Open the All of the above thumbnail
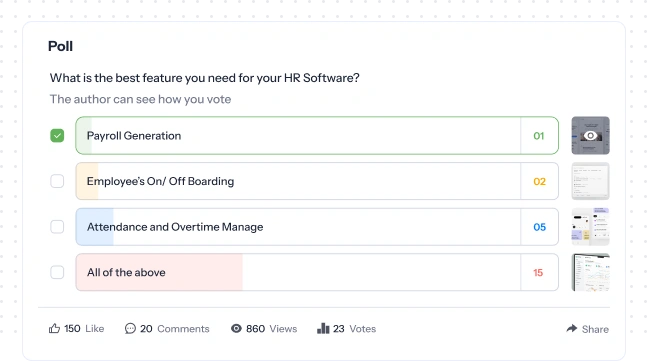 tap(590, 272)
